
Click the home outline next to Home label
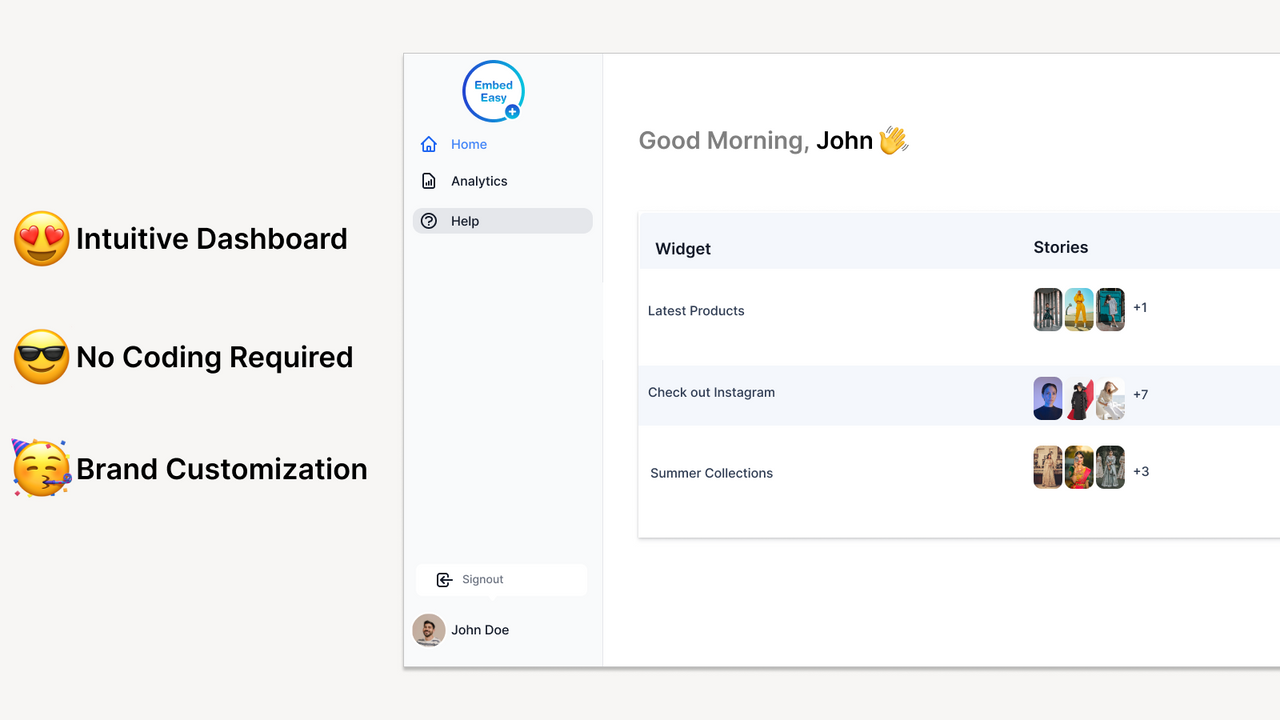pyautogui.click(x=428, y=144)
